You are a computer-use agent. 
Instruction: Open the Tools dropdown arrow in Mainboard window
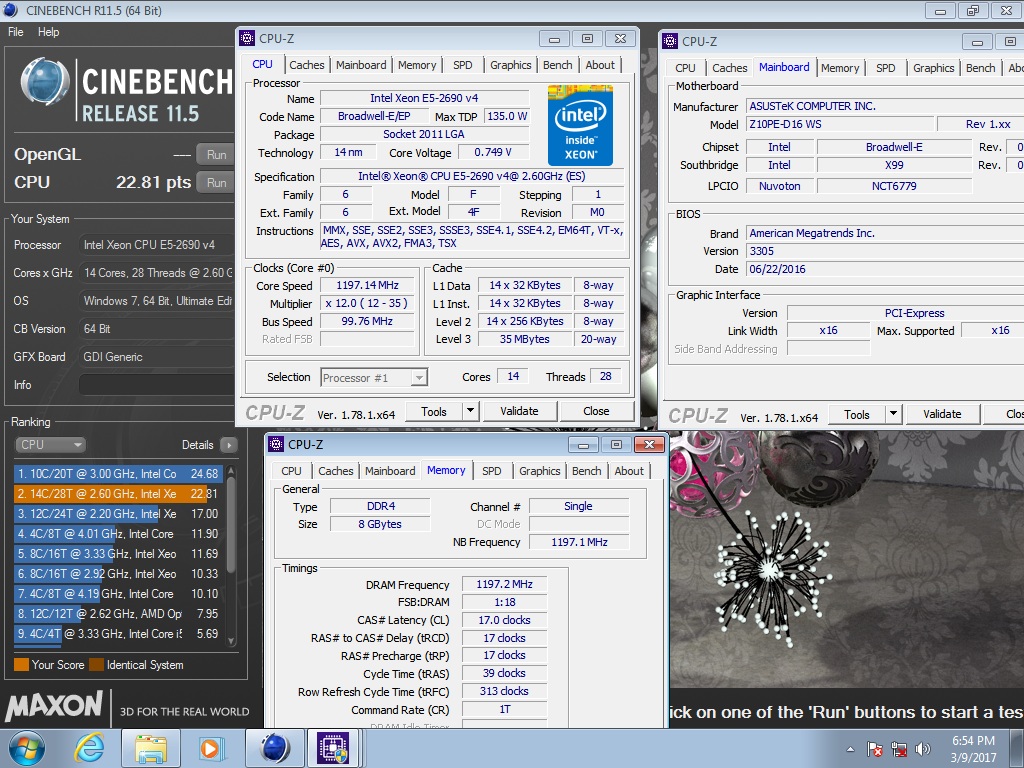point(893,414)
